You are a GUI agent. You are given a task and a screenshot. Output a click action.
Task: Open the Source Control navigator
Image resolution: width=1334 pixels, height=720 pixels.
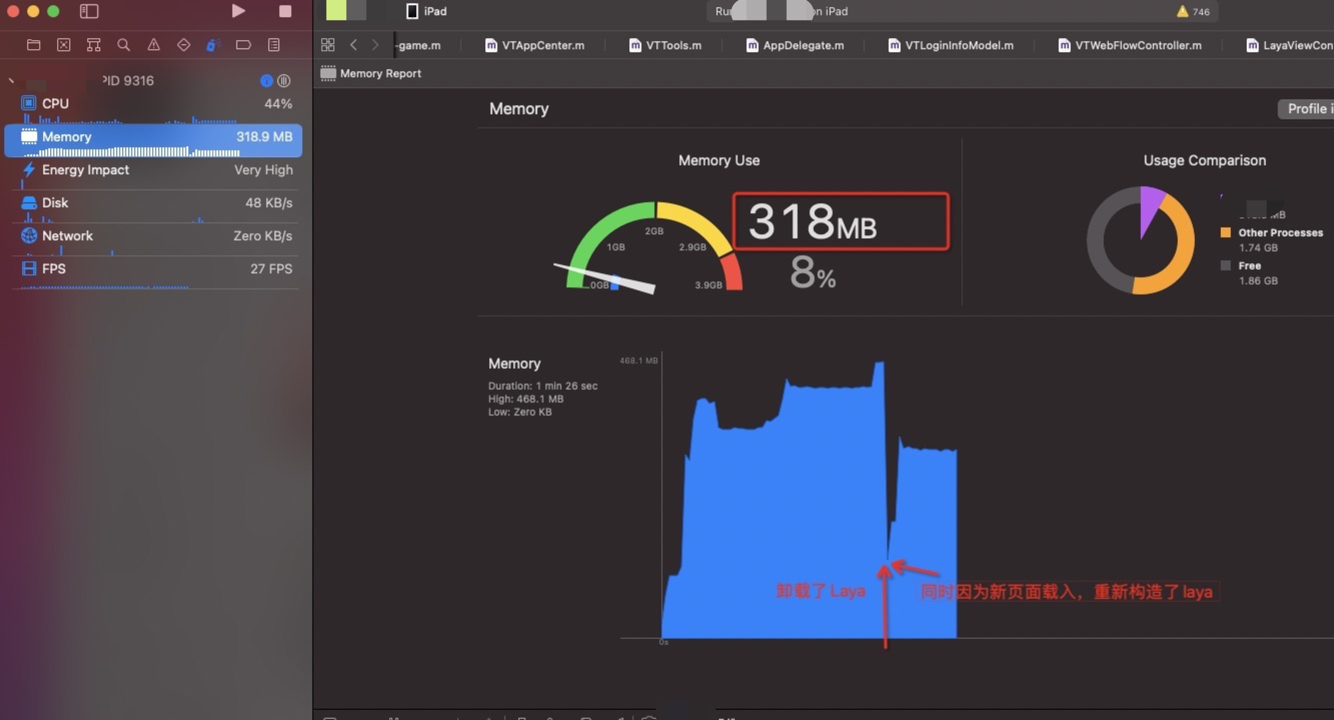pyautogui.click(x=63, y=45)
